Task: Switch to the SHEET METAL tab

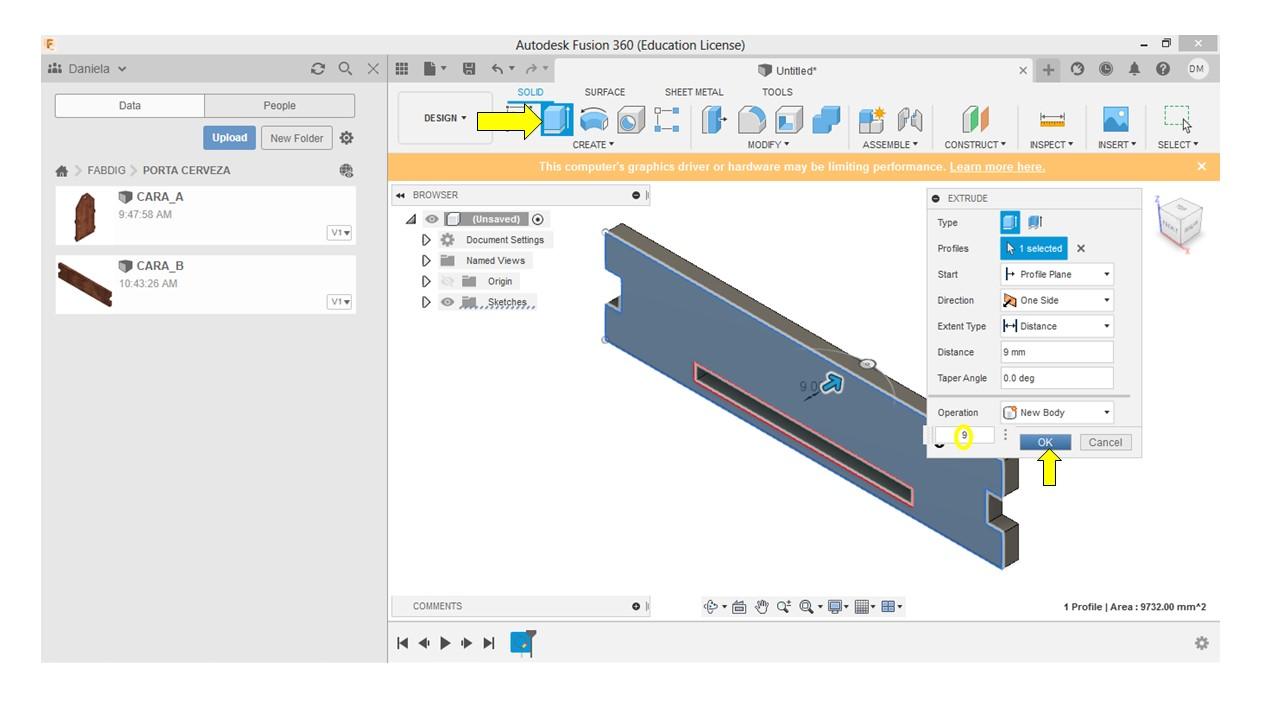Action: [694, 92]
